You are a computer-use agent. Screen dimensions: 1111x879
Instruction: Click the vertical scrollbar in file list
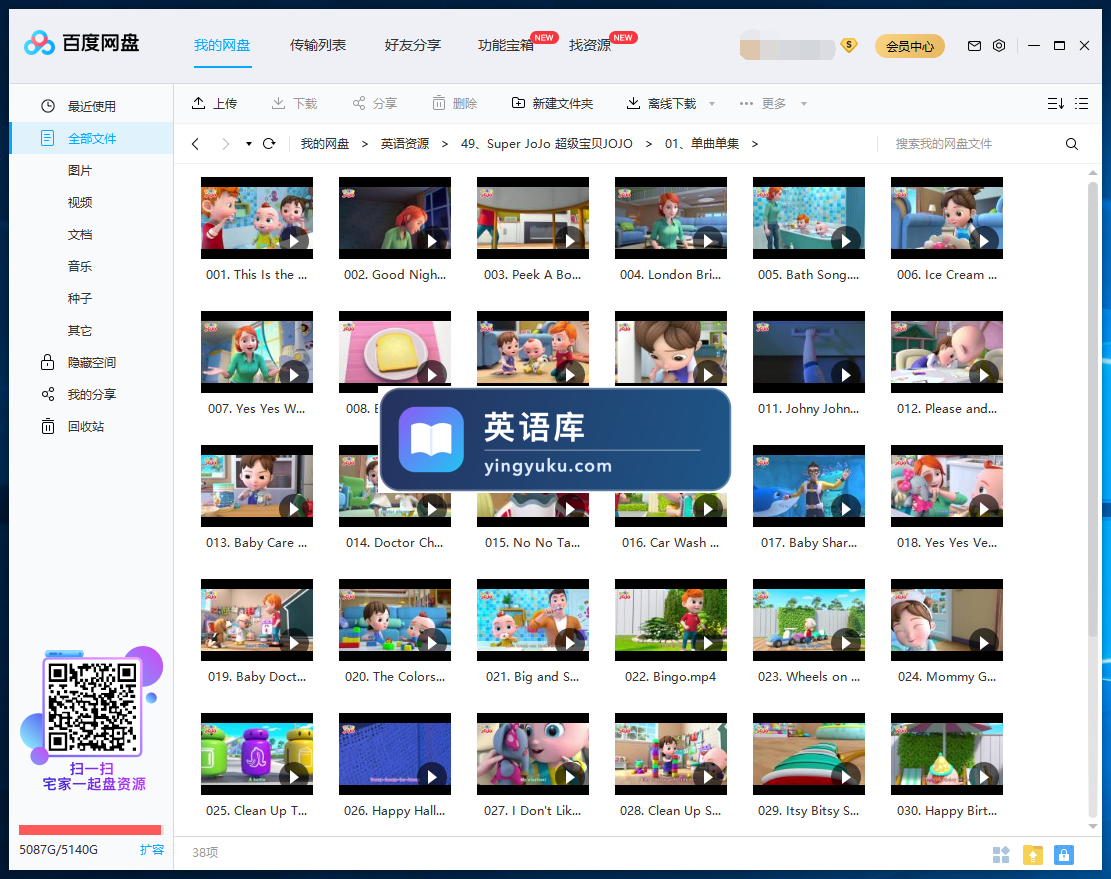coord(1093,411)
